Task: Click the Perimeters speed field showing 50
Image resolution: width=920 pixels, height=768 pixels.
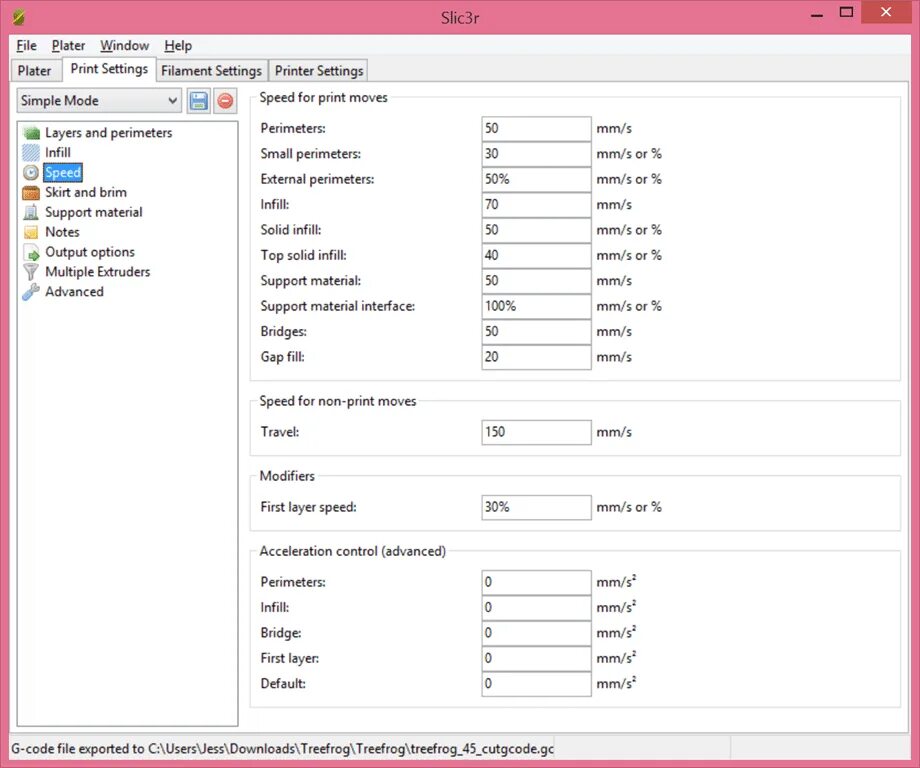Action: pyautogui.click(x=536, y=128)
